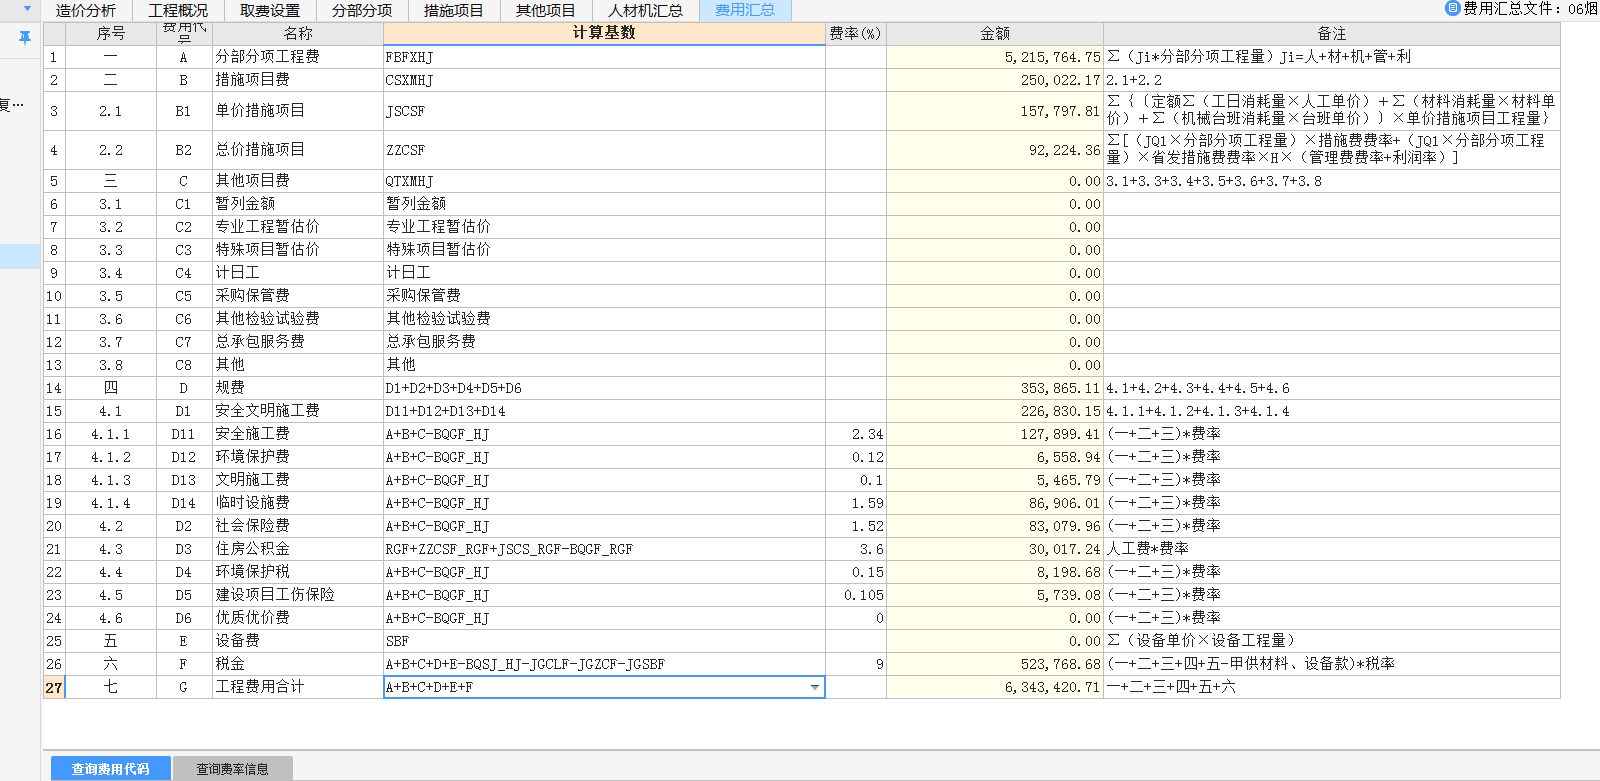Click row number 27 header
The width and height of the screenshot is (1600, 781).
54,687
